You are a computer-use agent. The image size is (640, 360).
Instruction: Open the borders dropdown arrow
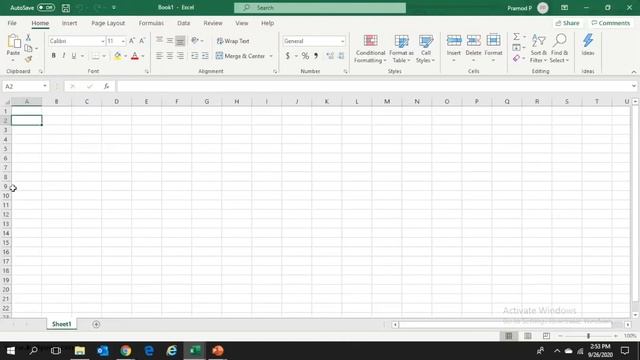(x=104, y=56)
